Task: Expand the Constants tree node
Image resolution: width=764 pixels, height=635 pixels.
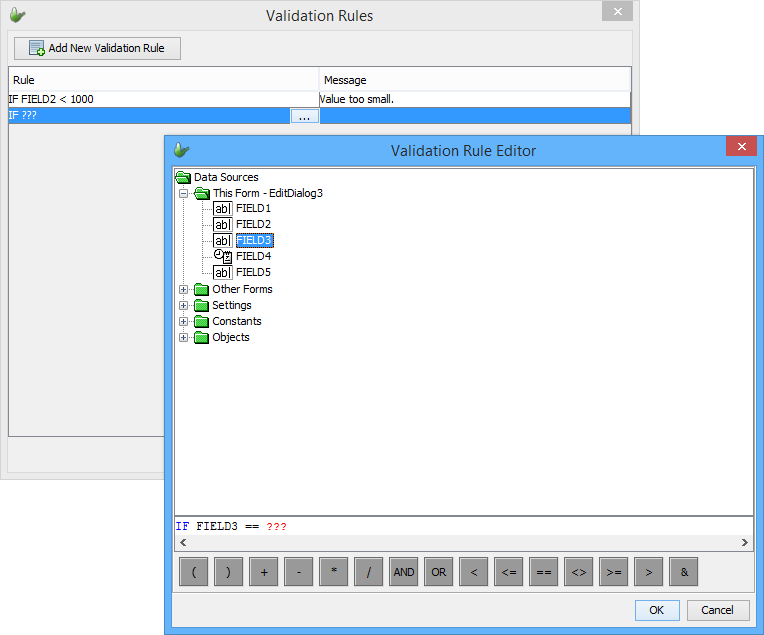Action: tap(184, 321)
